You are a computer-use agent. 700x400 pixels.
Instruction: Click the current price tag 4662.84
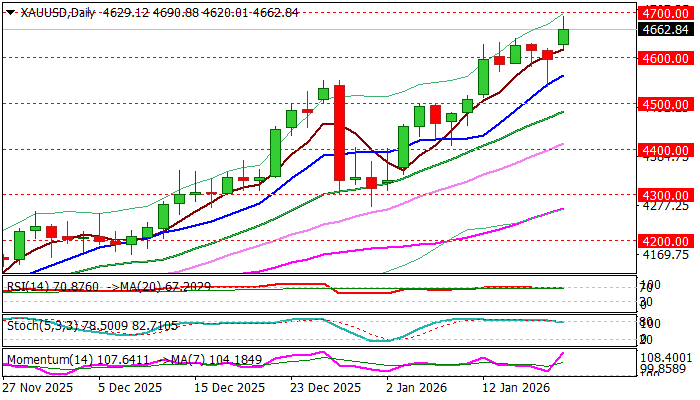665,30
